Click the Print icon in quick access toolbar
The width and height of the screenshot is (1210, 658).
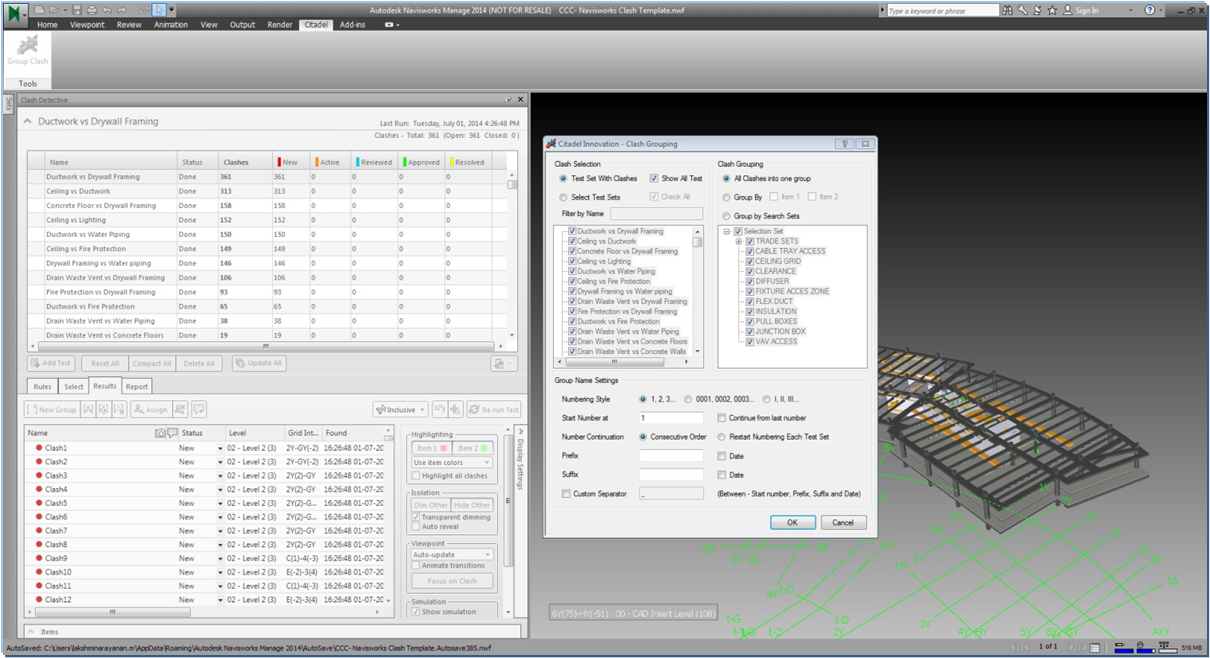point(92,10)
